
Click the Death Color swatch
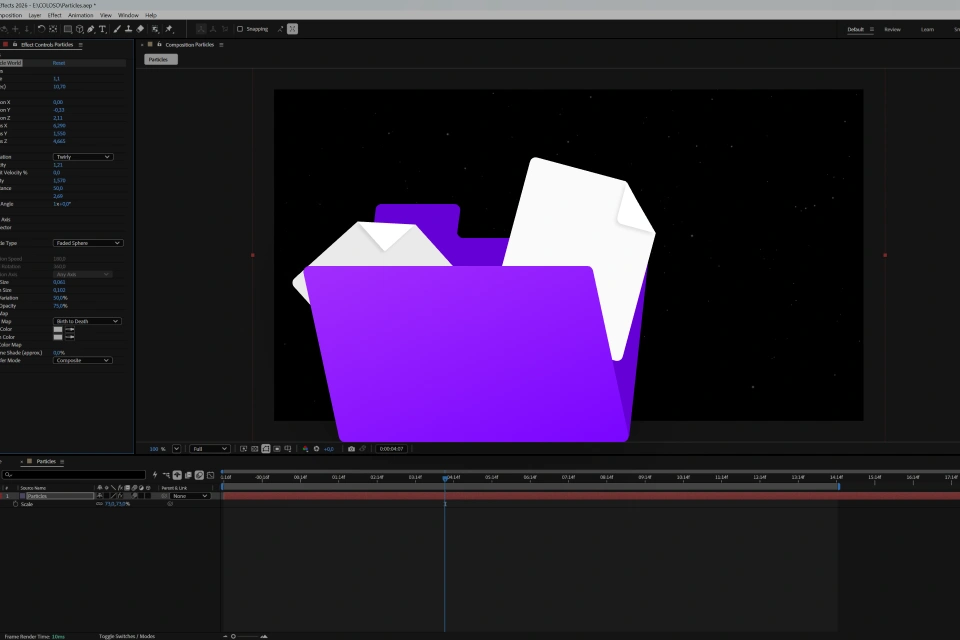pos(58,337)
